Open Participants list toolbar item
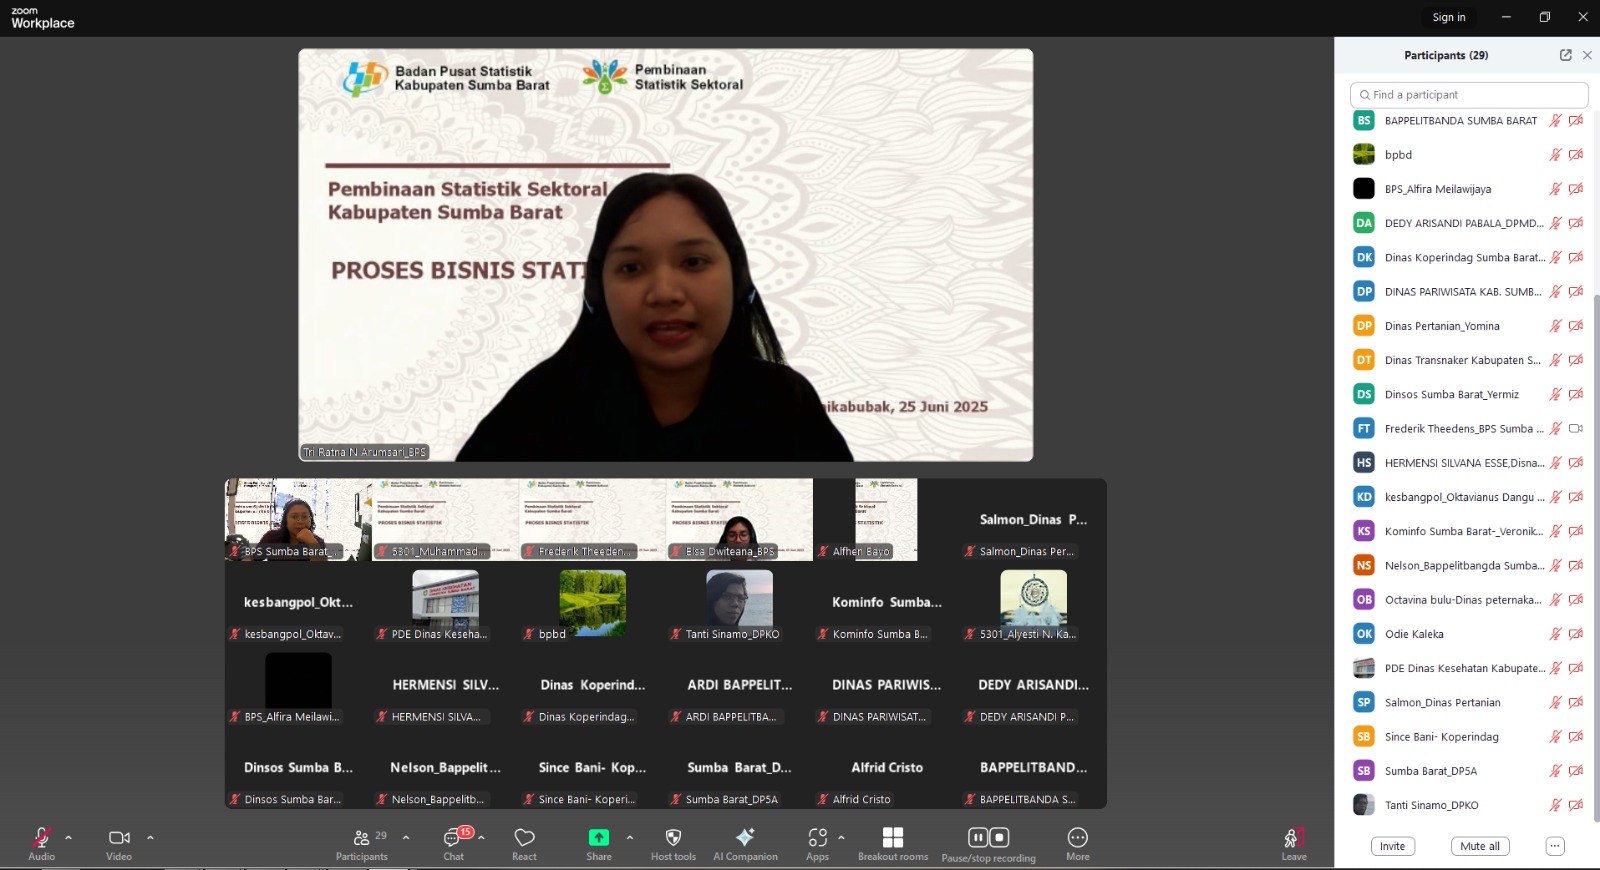The height and width of the screenshot is (870, 1600). point(362,838)
